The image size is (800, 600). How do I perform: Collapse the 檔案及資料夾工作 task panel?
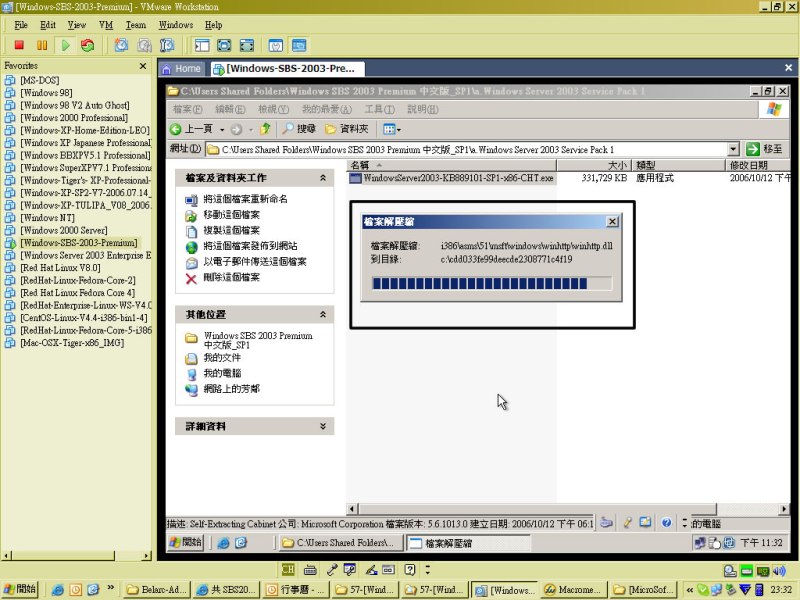point(322,178)
